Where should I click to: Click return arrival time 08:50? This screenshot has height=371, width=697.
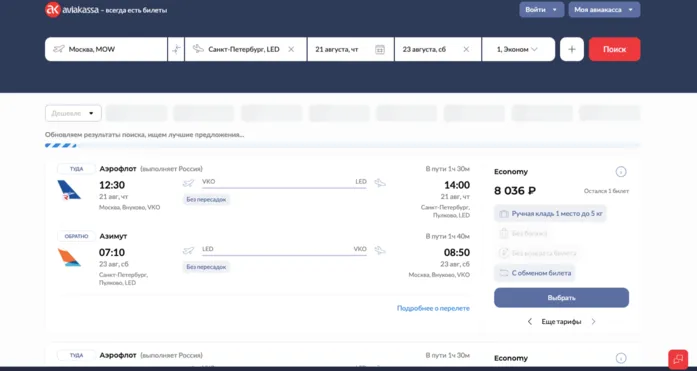pyautogui.click(x=457, y=252)
